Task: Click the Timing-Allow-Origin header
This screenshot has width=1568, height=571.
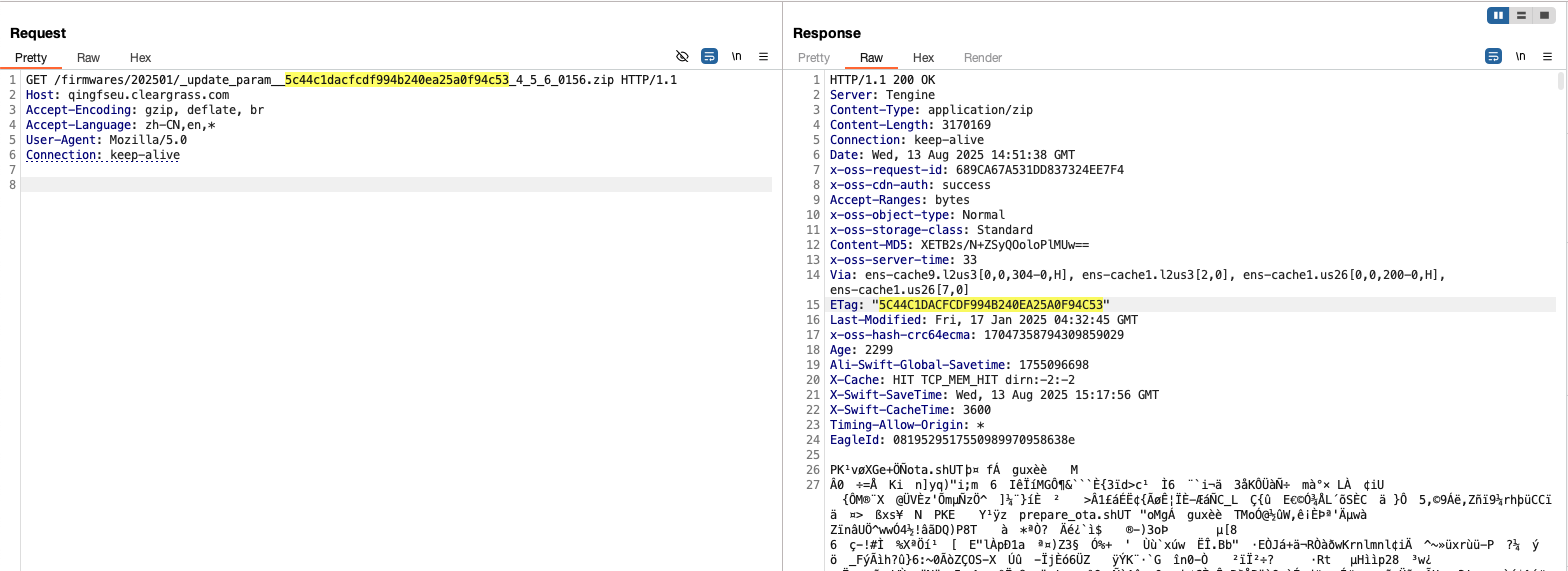Action: [x=907, y=425]
